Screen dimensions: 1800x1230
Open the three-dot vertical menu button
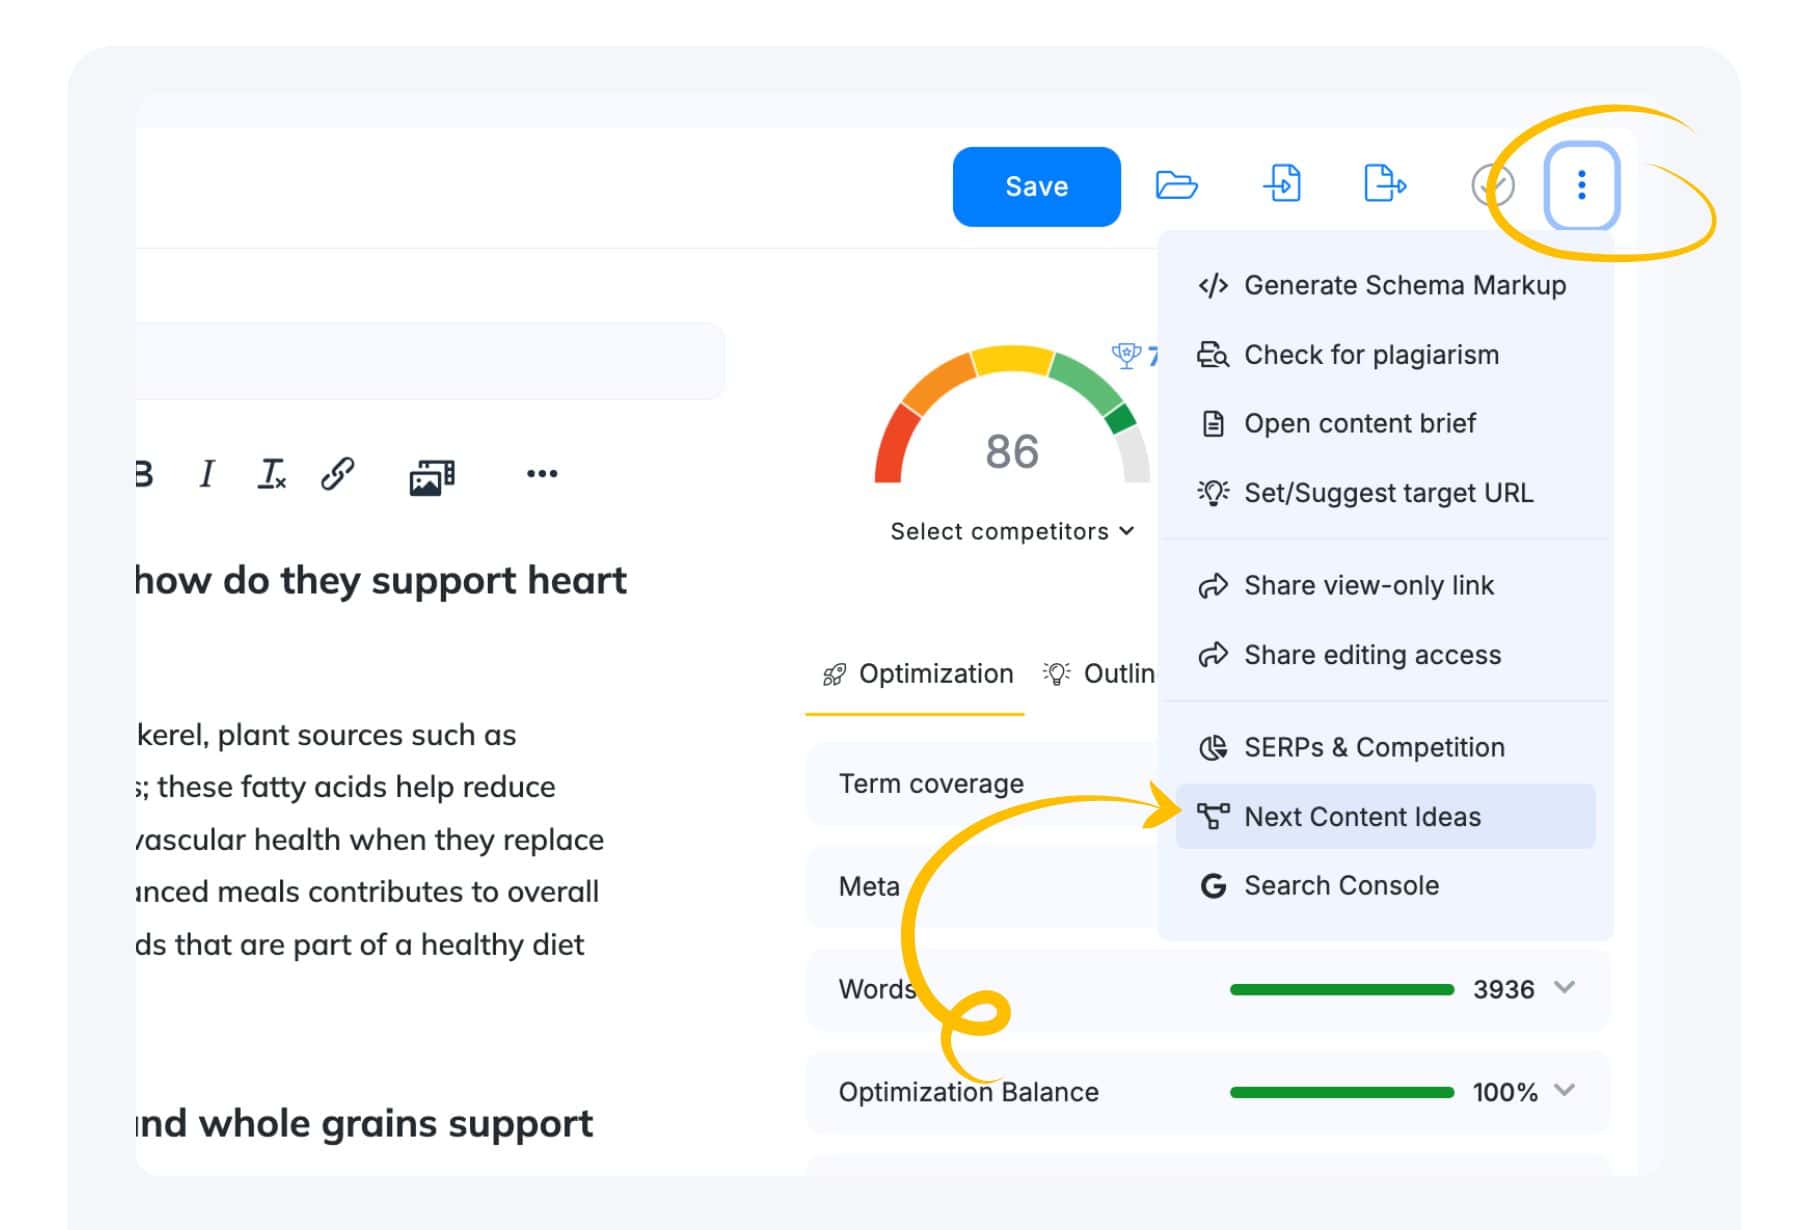click(1581, 186)
